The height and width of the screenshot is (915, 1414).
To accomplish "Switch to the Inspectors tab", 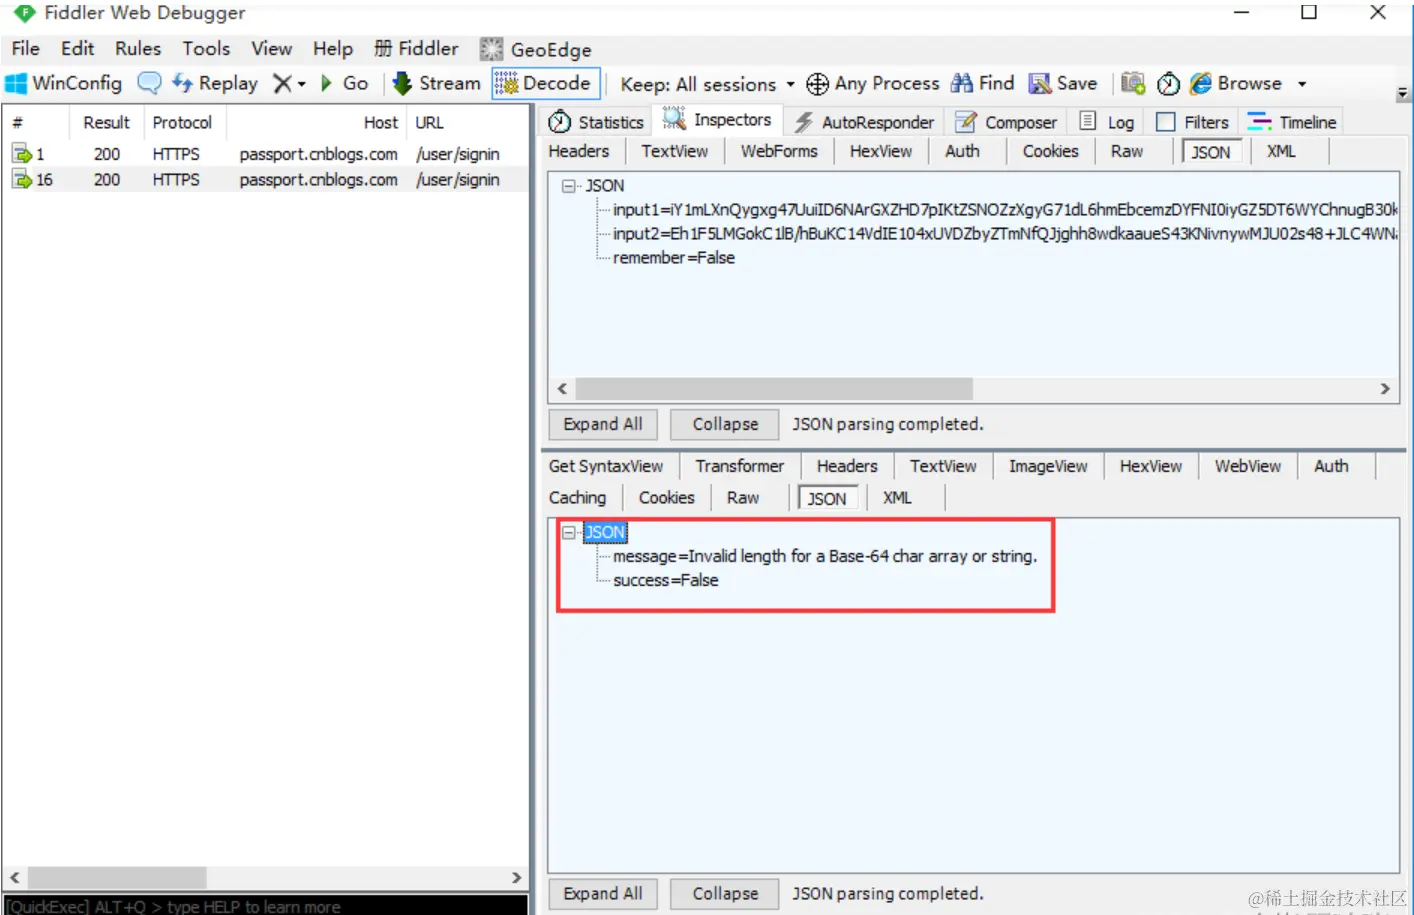I will [x=718, y=120].
